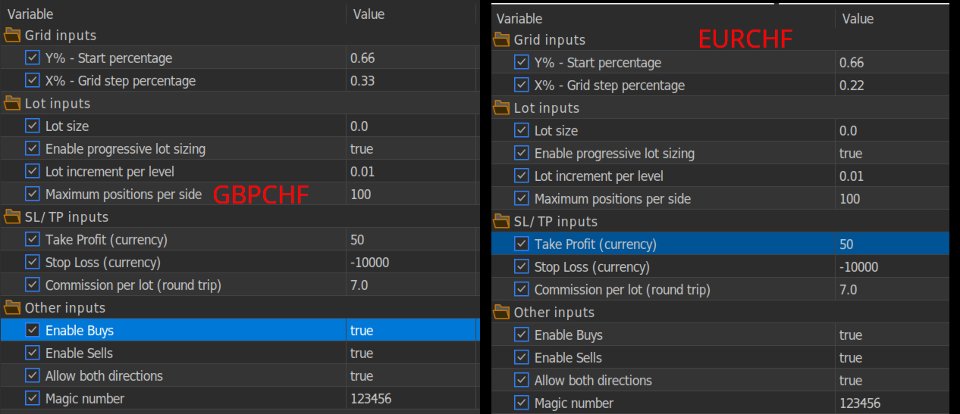Toggle Commission per lot checkbox in GBPCHF panel
Screen dimensions: 960x414
(x=32, y=285)
